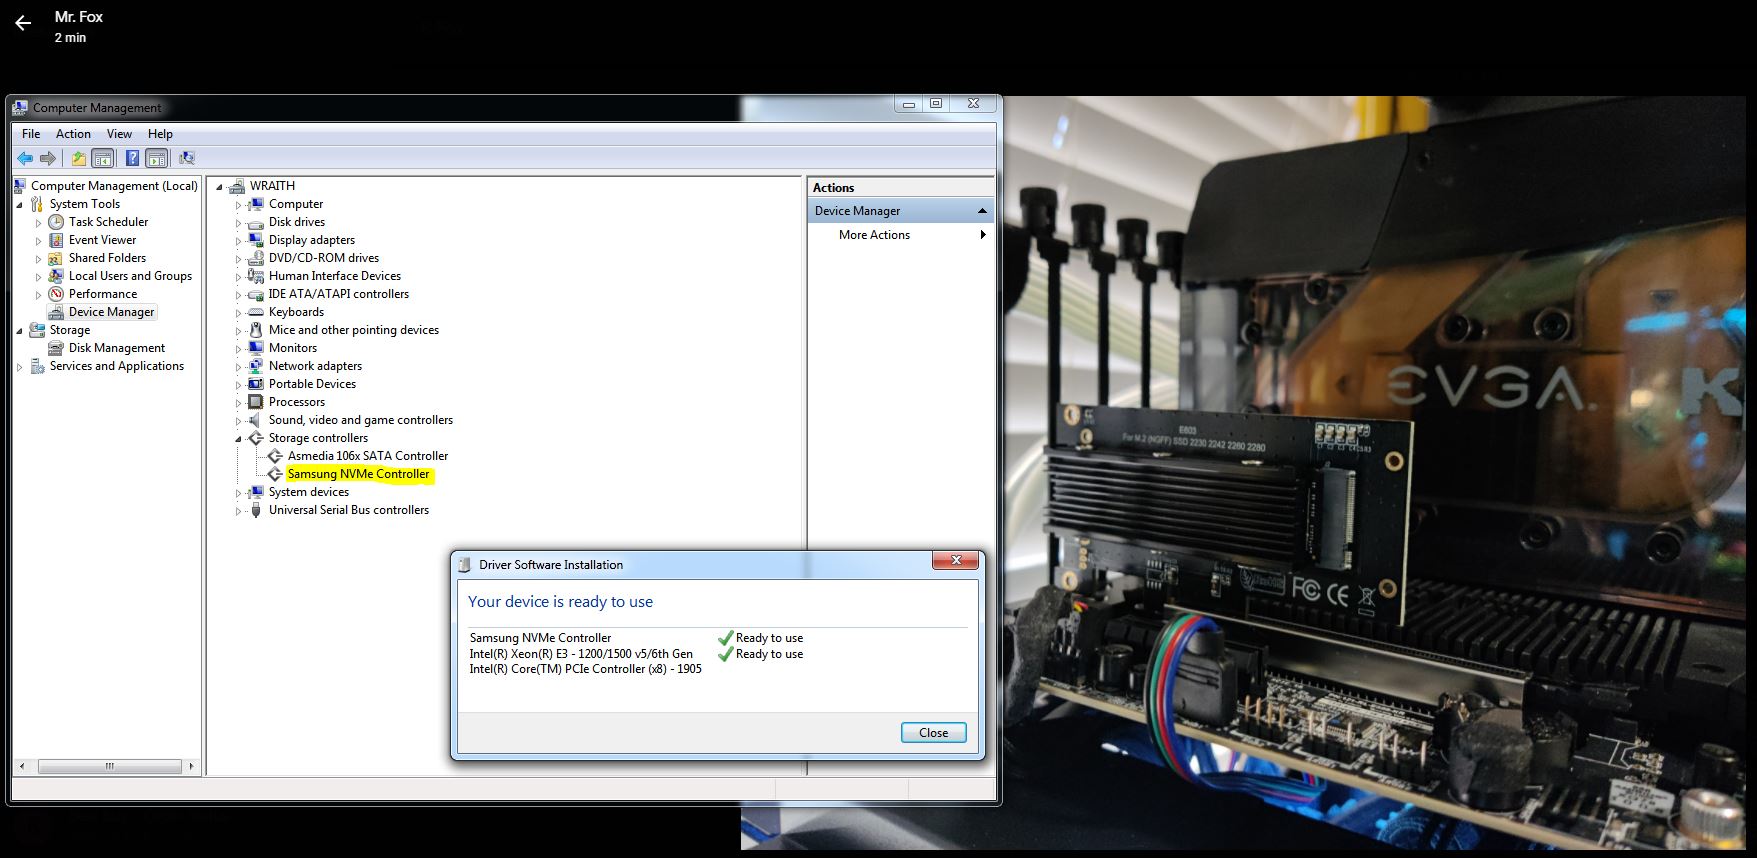Click the Sound, video and game controllers icon
This screenshot has width=1757, height=858.
tap(256, 420)
